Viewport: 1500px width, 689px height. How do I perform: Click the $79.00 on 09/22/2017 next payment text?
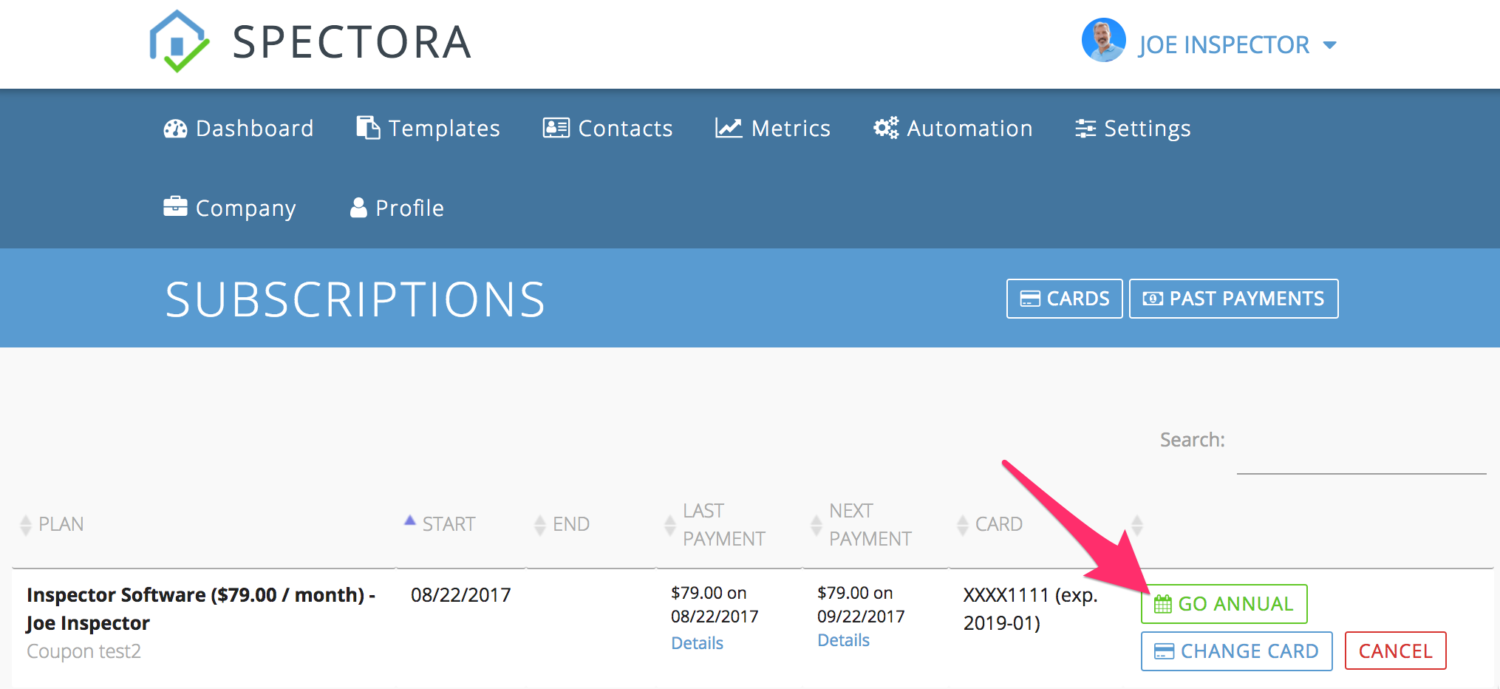[861, 604]
